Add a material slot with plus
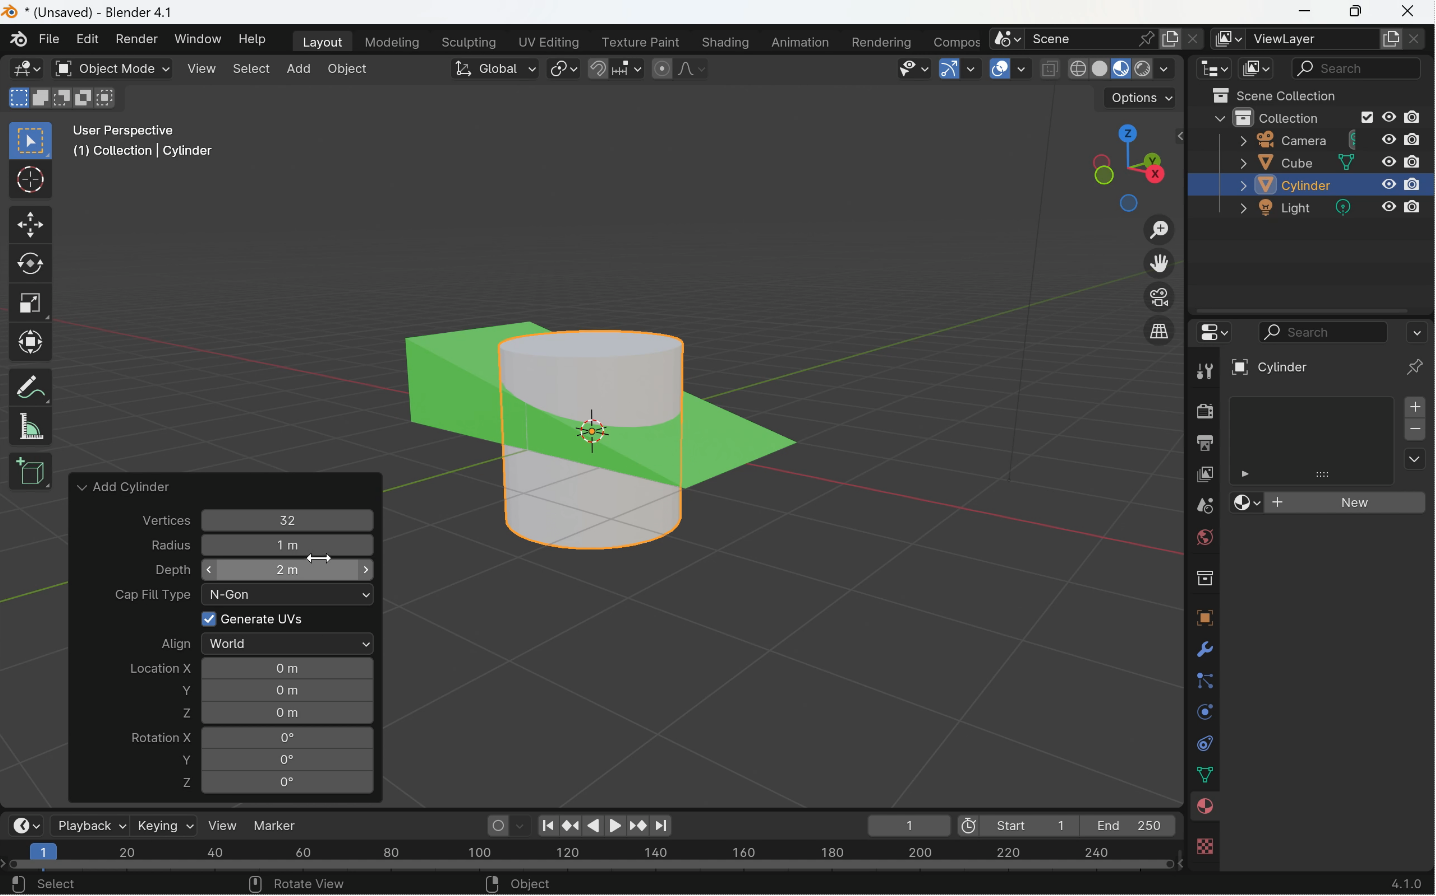Viewport: 1436px width, 896px height. click(1415, 407)
